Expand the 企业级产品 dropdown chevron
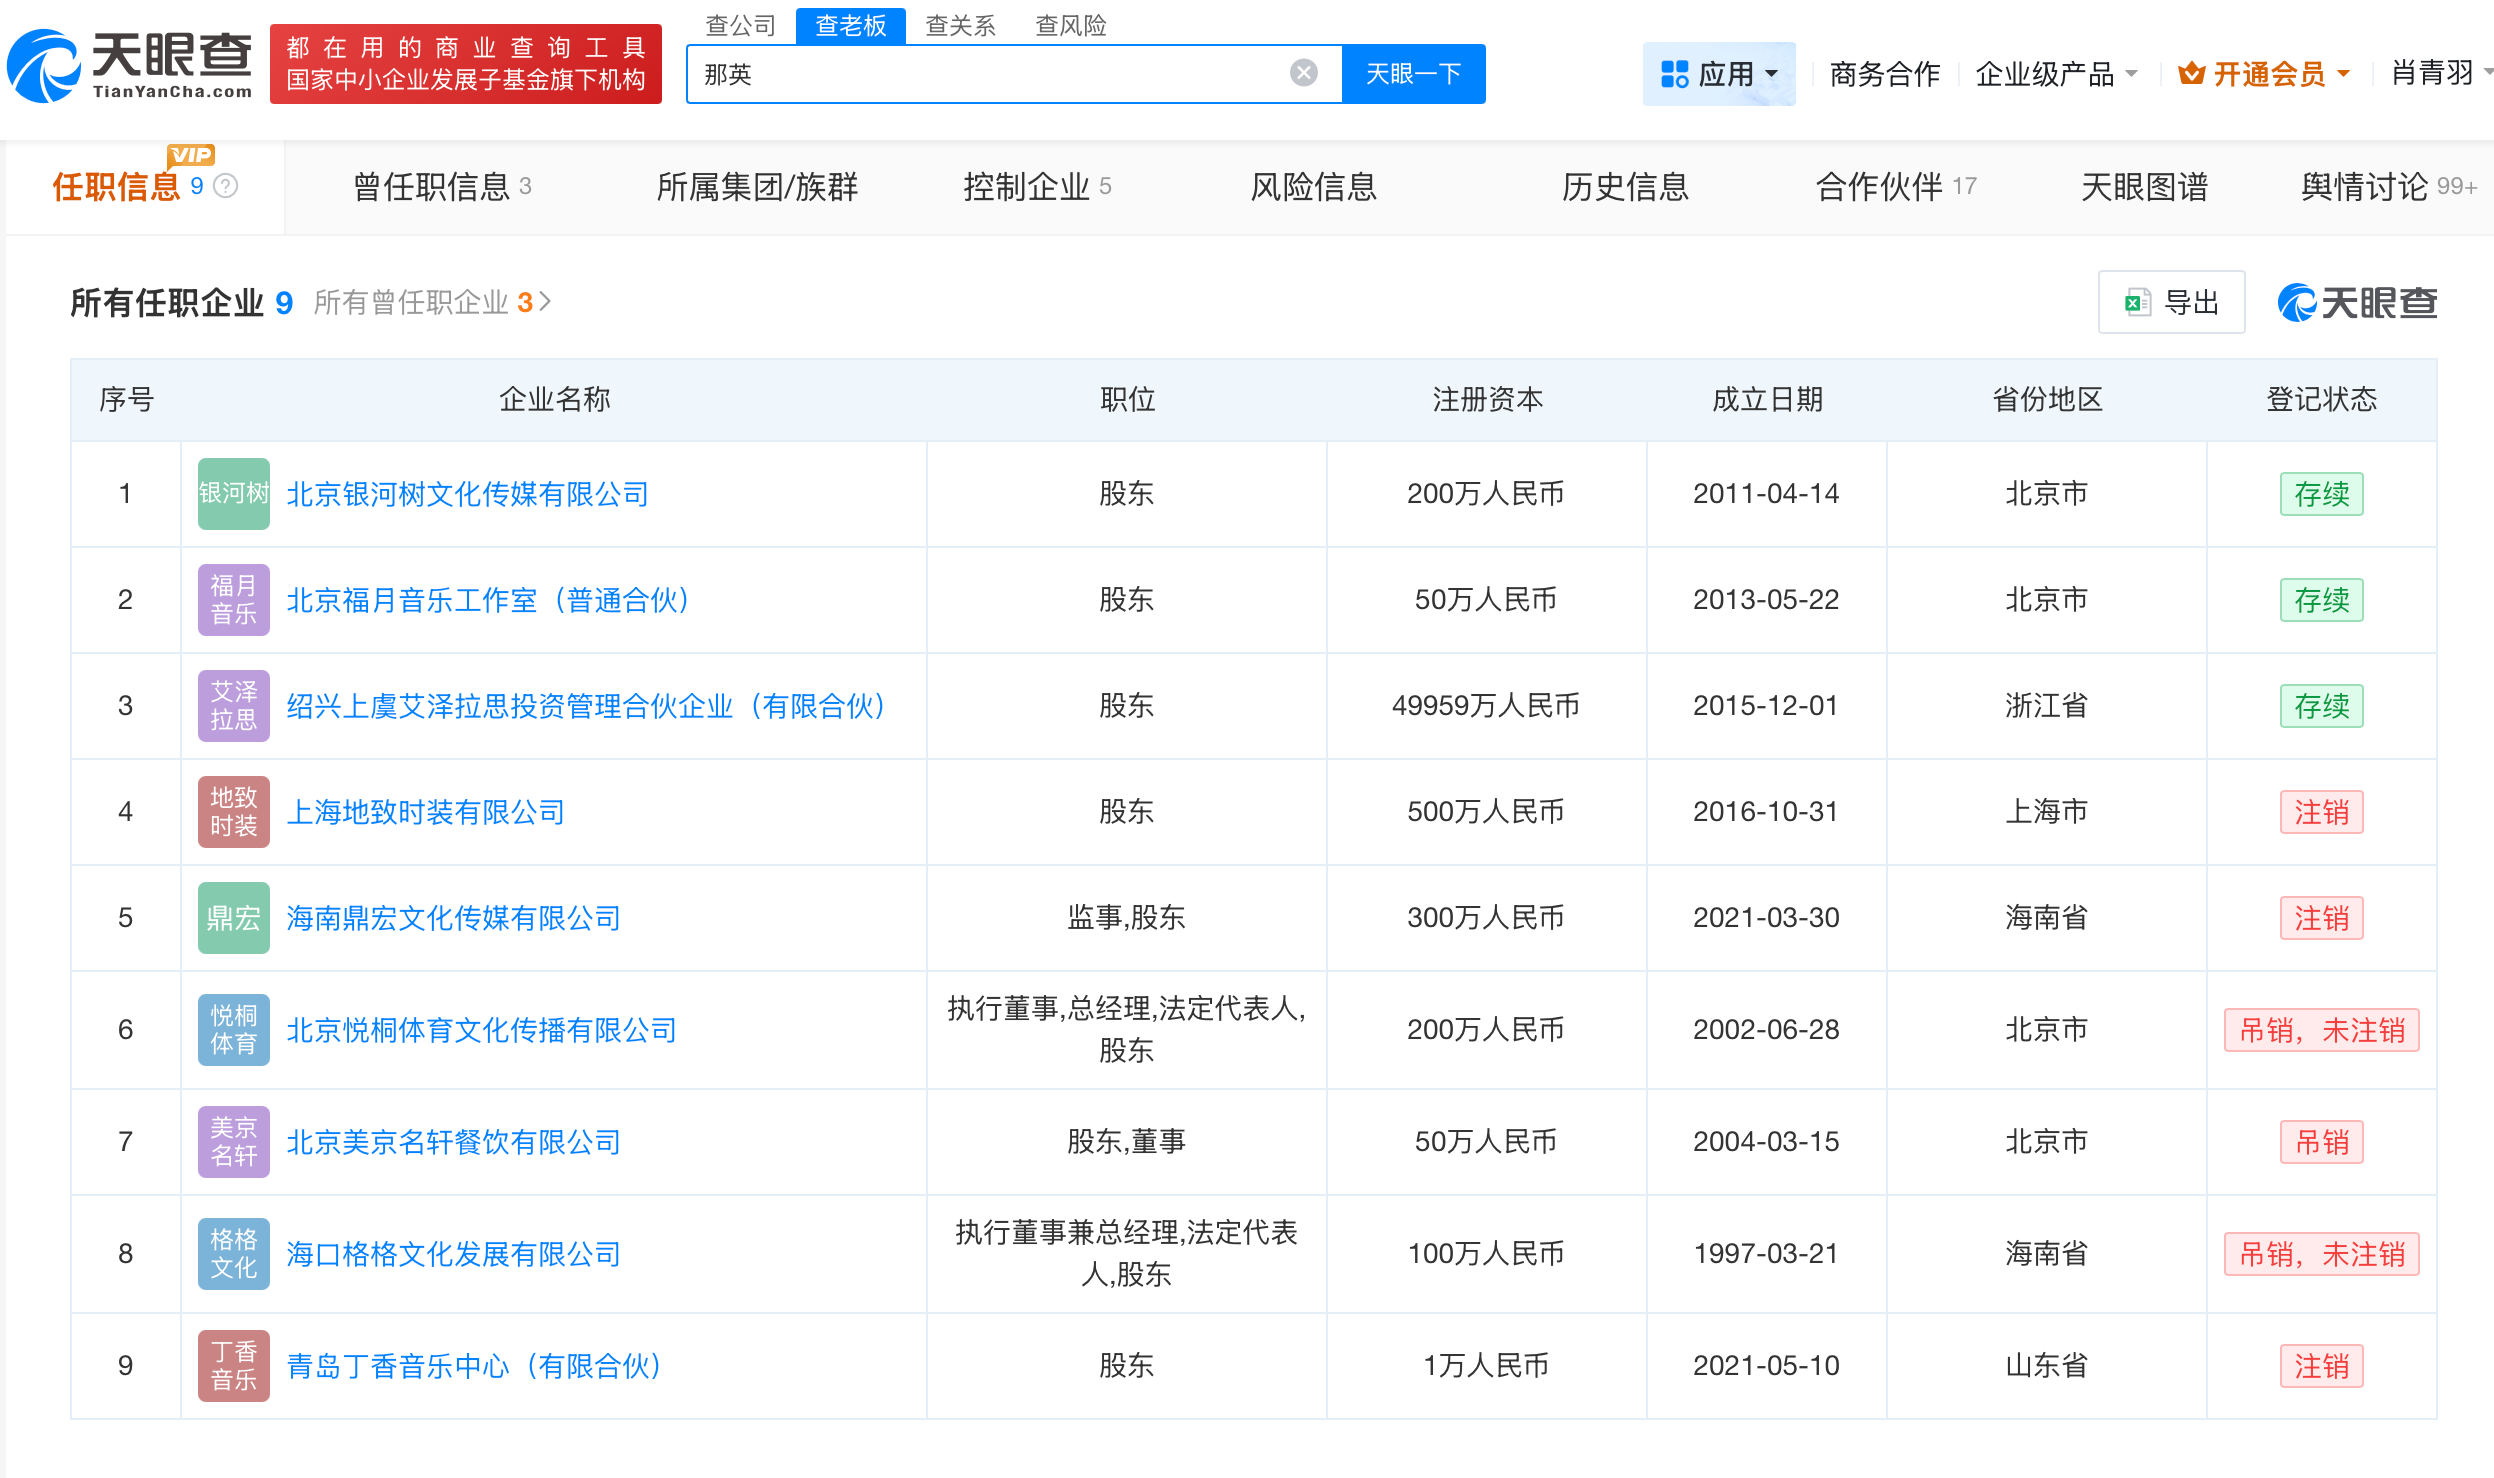This screenshot has height=1478, width=2494. click(x=2132, y=73)
